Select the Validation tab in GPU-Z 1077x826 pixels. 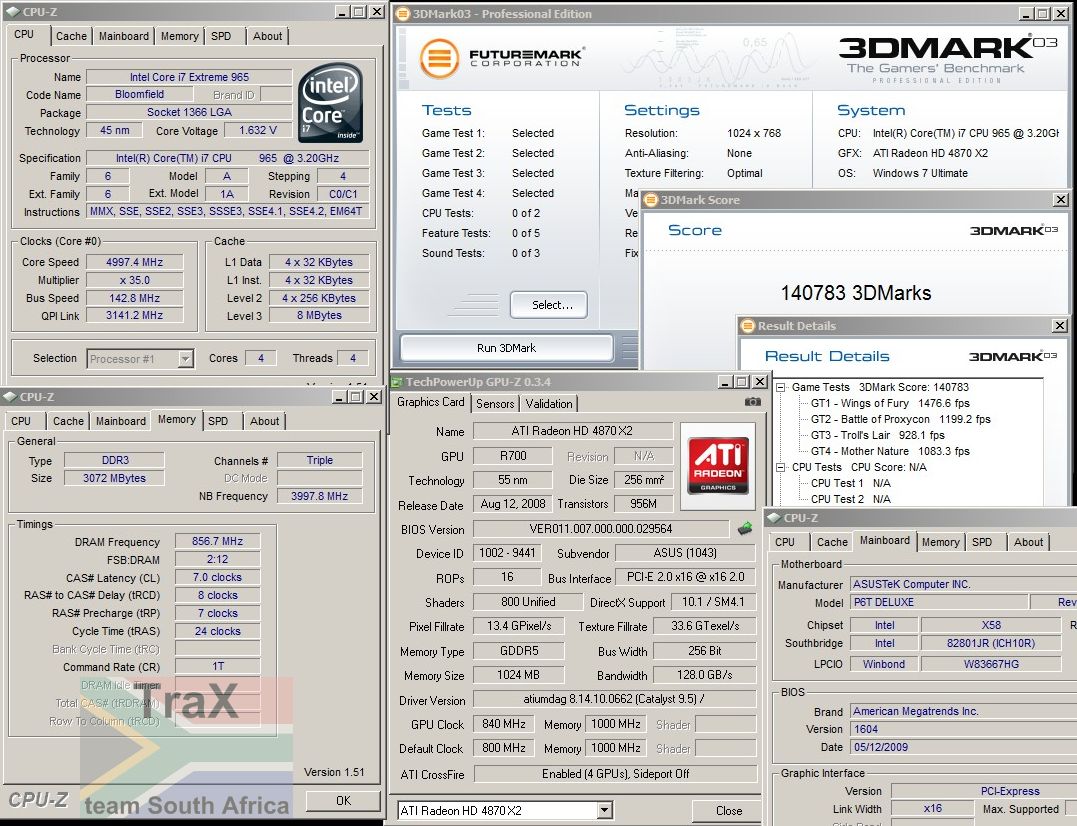coord(549,404)
